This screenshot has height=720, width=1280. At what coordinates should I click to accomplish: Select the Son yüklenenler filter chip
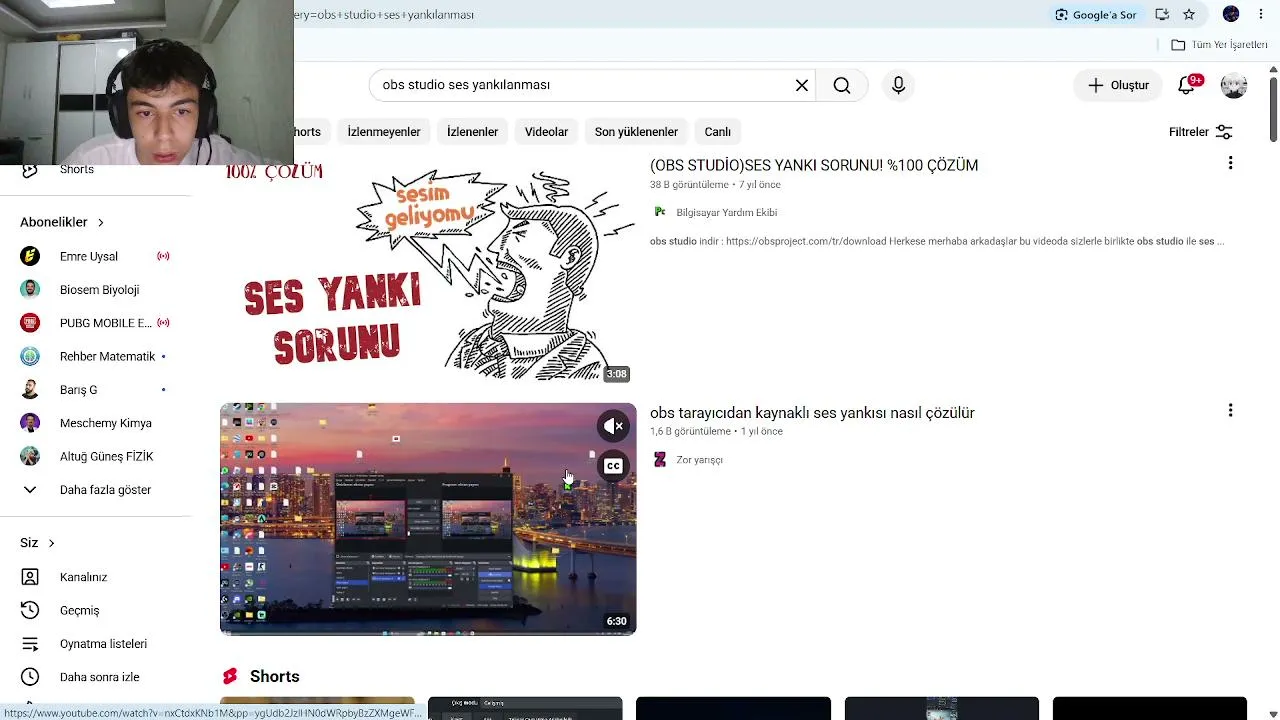tap(636, 132)
